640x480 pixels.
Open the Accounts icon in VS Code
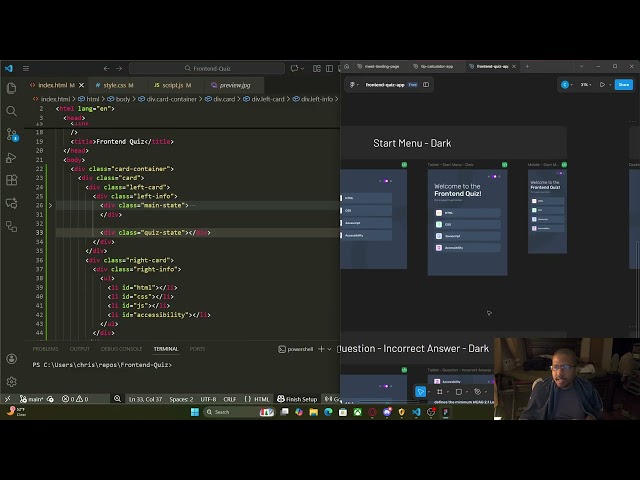(11, 359)
